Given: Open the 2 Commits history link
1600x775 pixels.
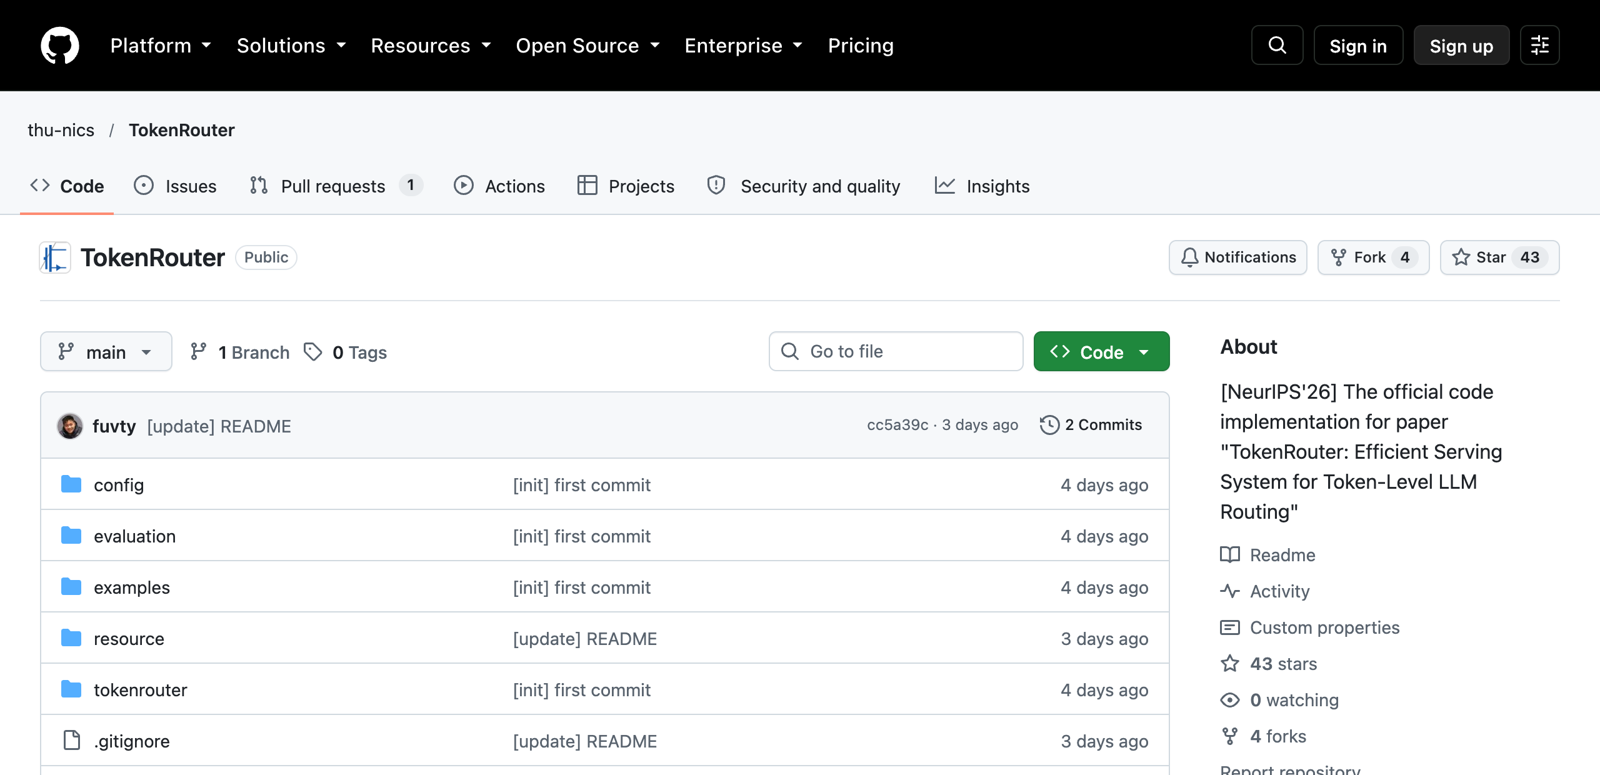Looking at the screenshot, I should tap(1091, 425).
